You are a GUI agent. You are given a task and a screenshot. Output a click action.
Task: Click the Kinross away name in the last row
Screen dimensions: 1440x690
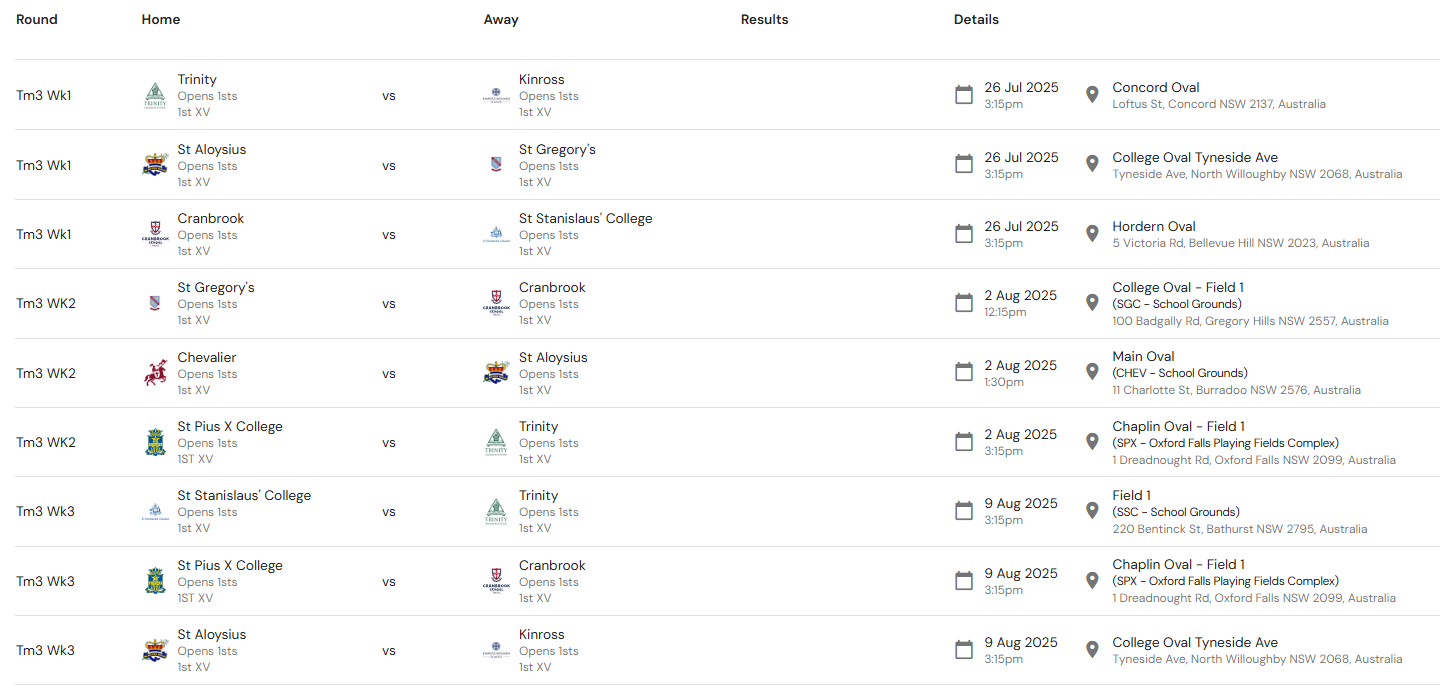[x=541, y=634]
